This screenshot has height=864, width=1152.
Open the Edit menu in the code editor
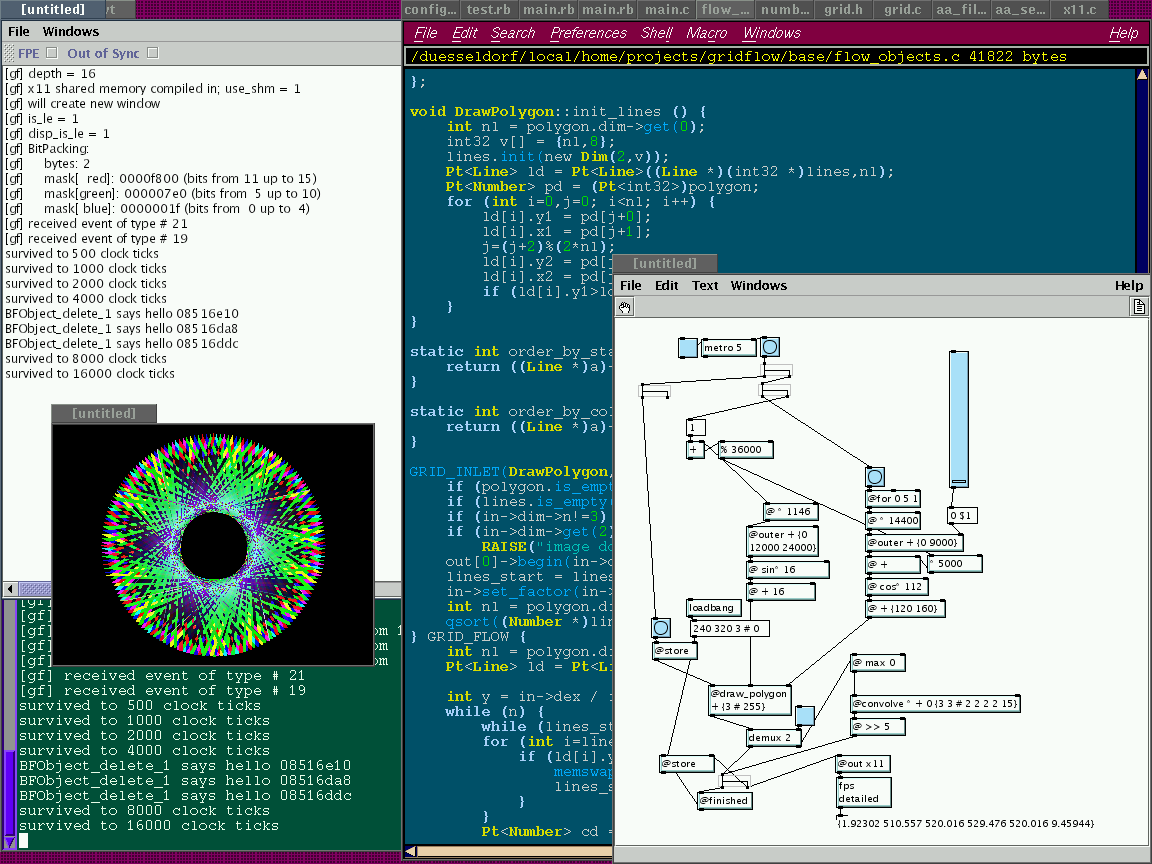464,33
